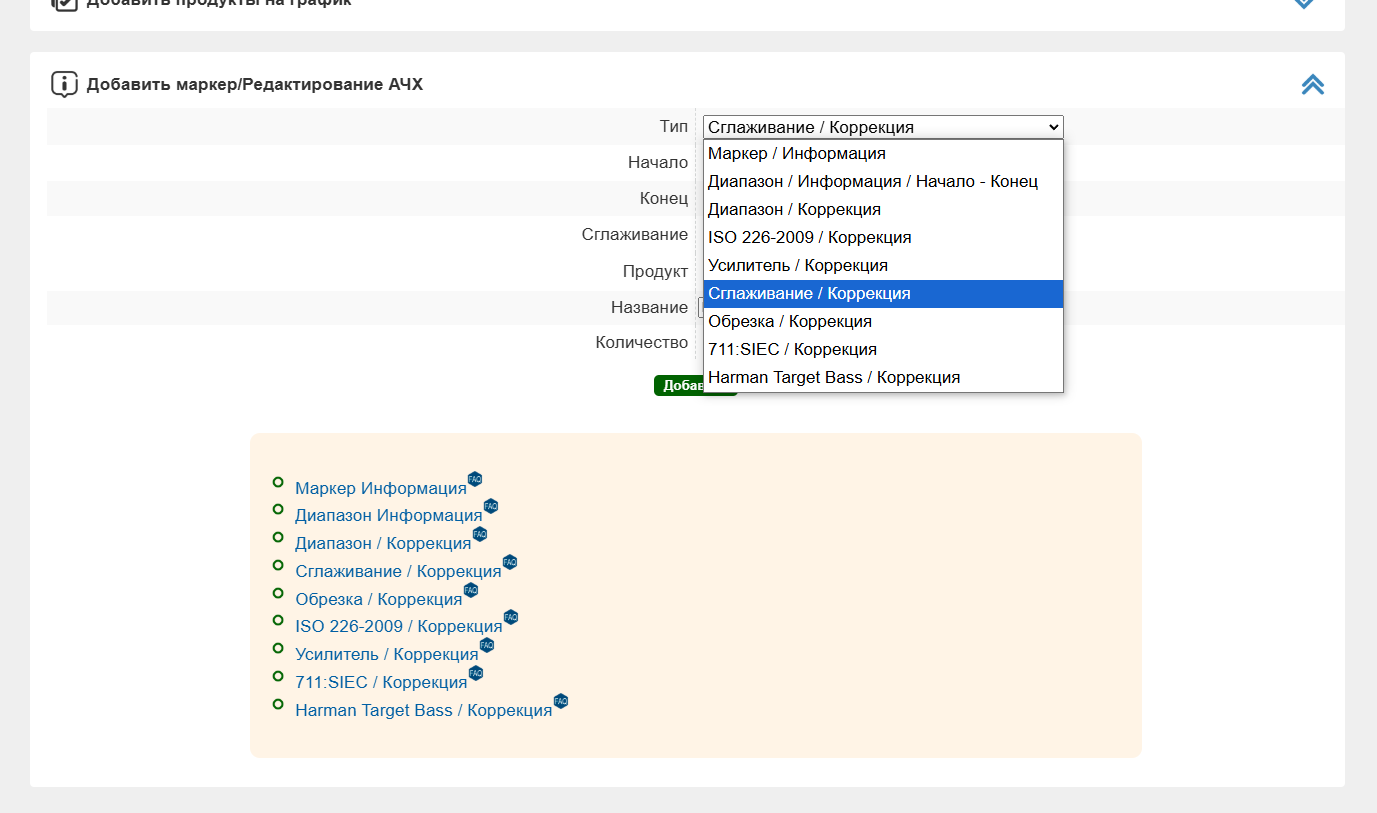Open the 711:SIEC / Коррекция link

click(381, 682)
